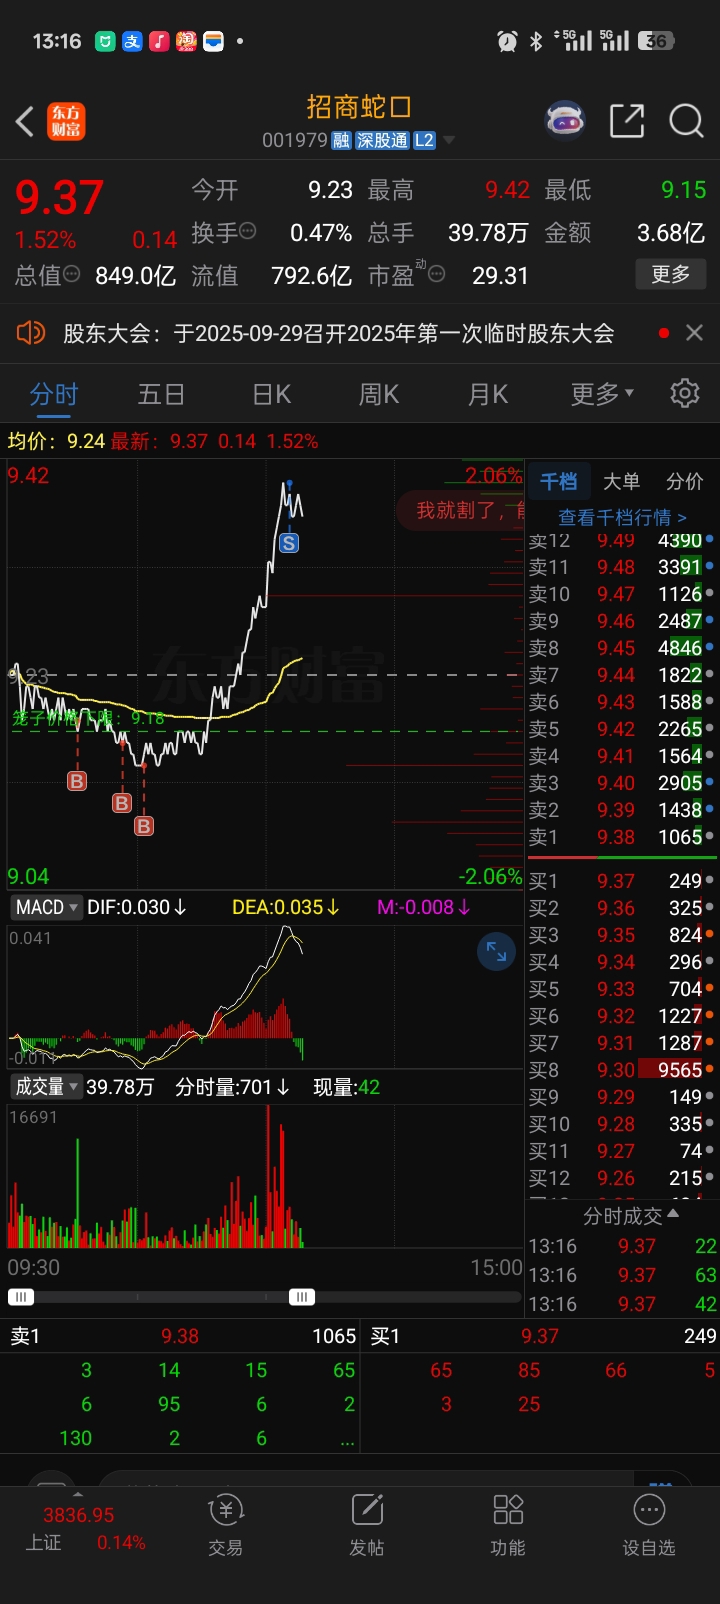Tap the 融 margin badge
The image size is (720, 1604).
click(341, 140)
